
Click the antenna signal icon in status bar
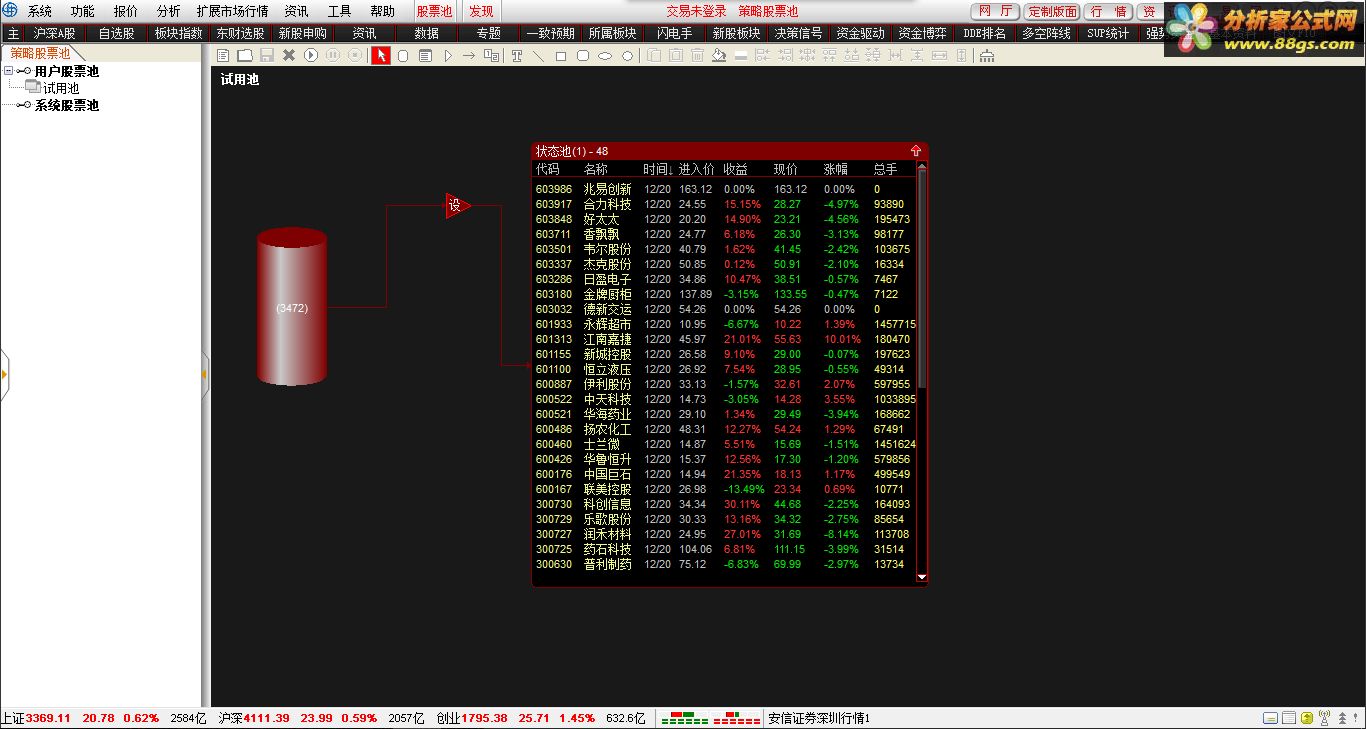[1325, 718]
